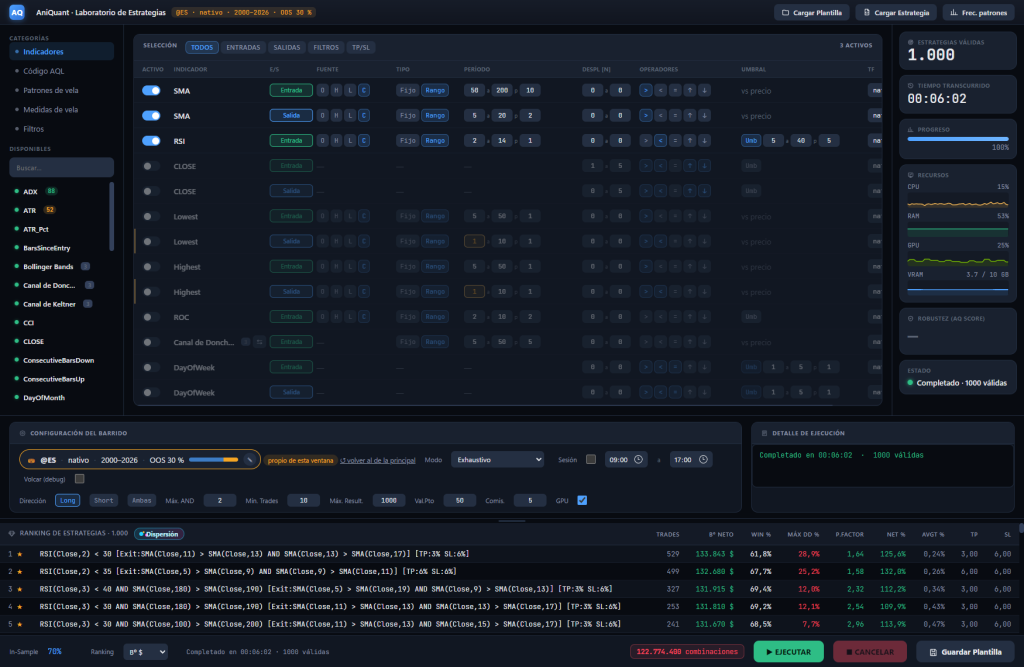Open the Modo dropdown set to Exhaustivo
The width and height of the screenshot is (1024, 667).
click(498, 460)
